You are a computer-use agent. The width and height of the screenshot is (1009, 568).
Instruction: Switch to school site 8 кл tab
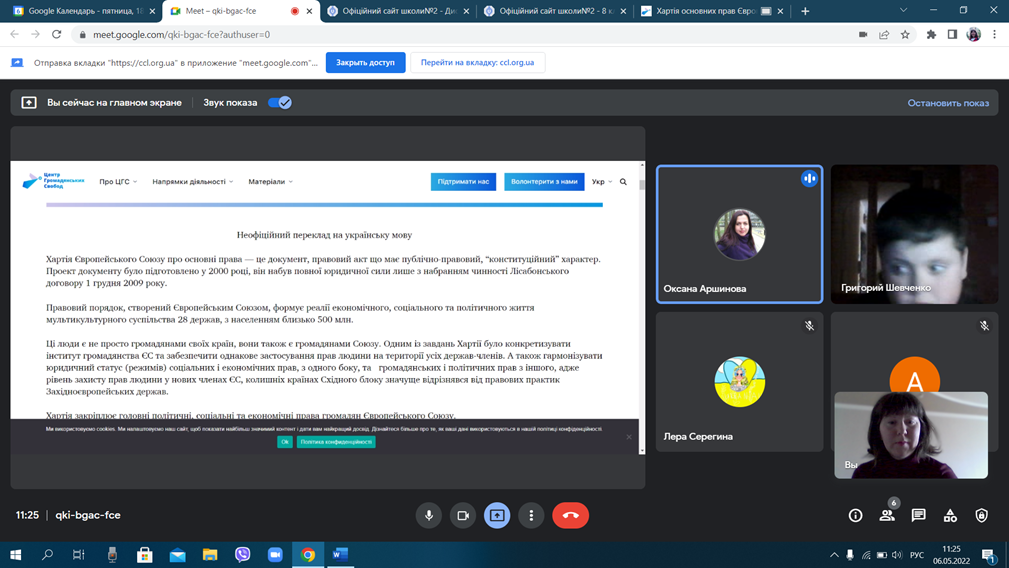[x=555, y=11]
